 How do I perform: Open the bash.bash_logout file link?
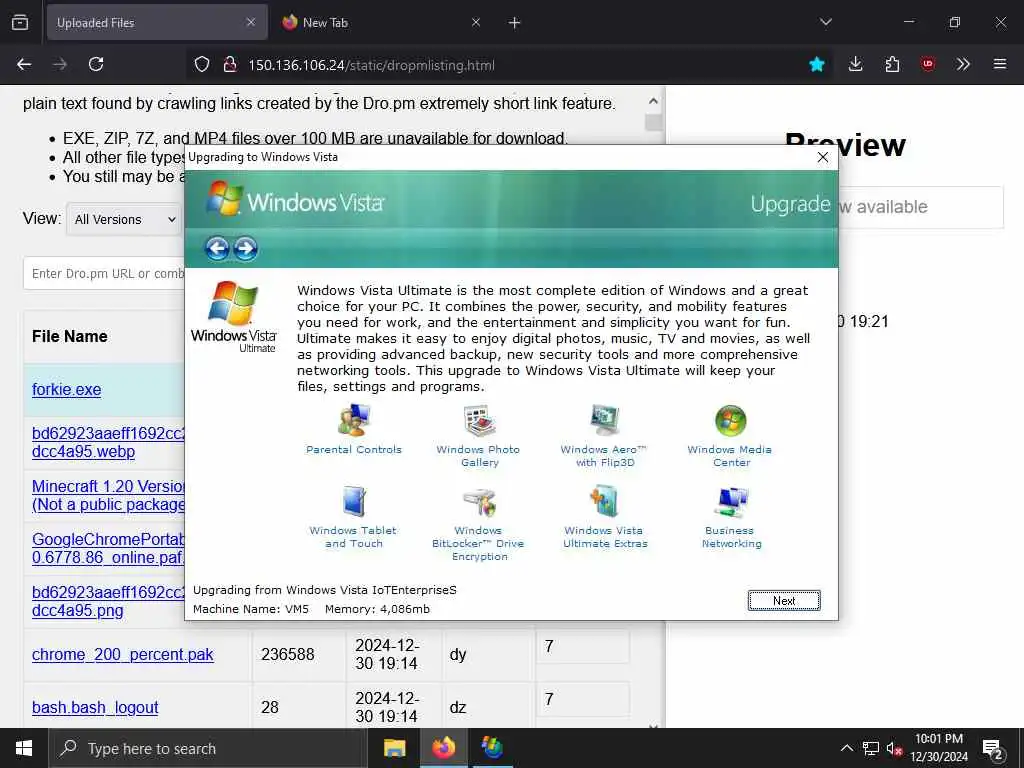point(95,707)
